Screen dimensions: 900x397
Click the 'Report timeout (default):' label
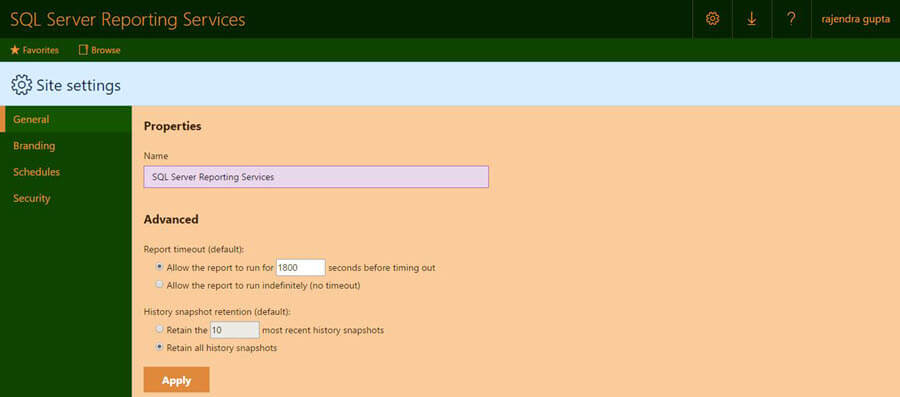pos(194,250)
